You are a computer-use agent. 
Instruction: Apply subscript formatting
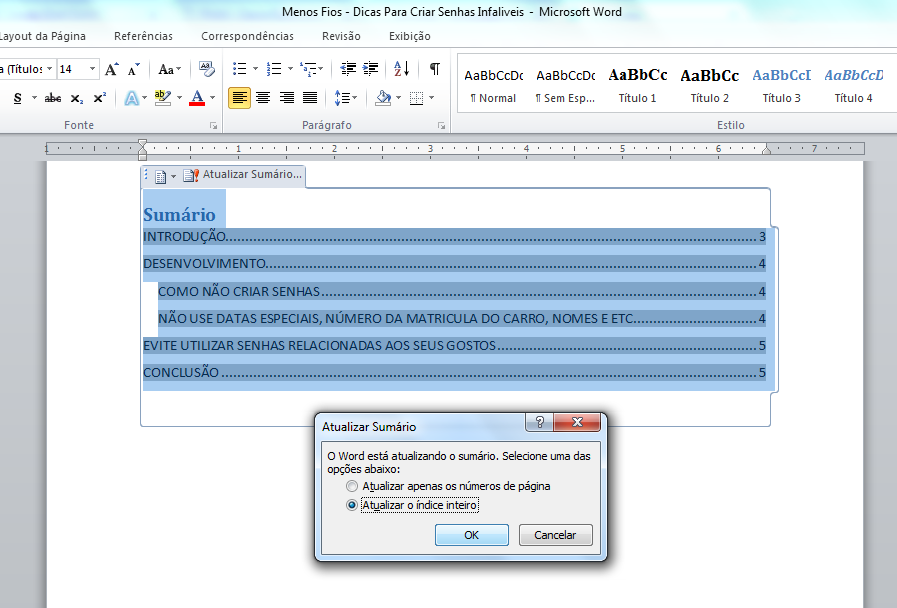point(76,98)
